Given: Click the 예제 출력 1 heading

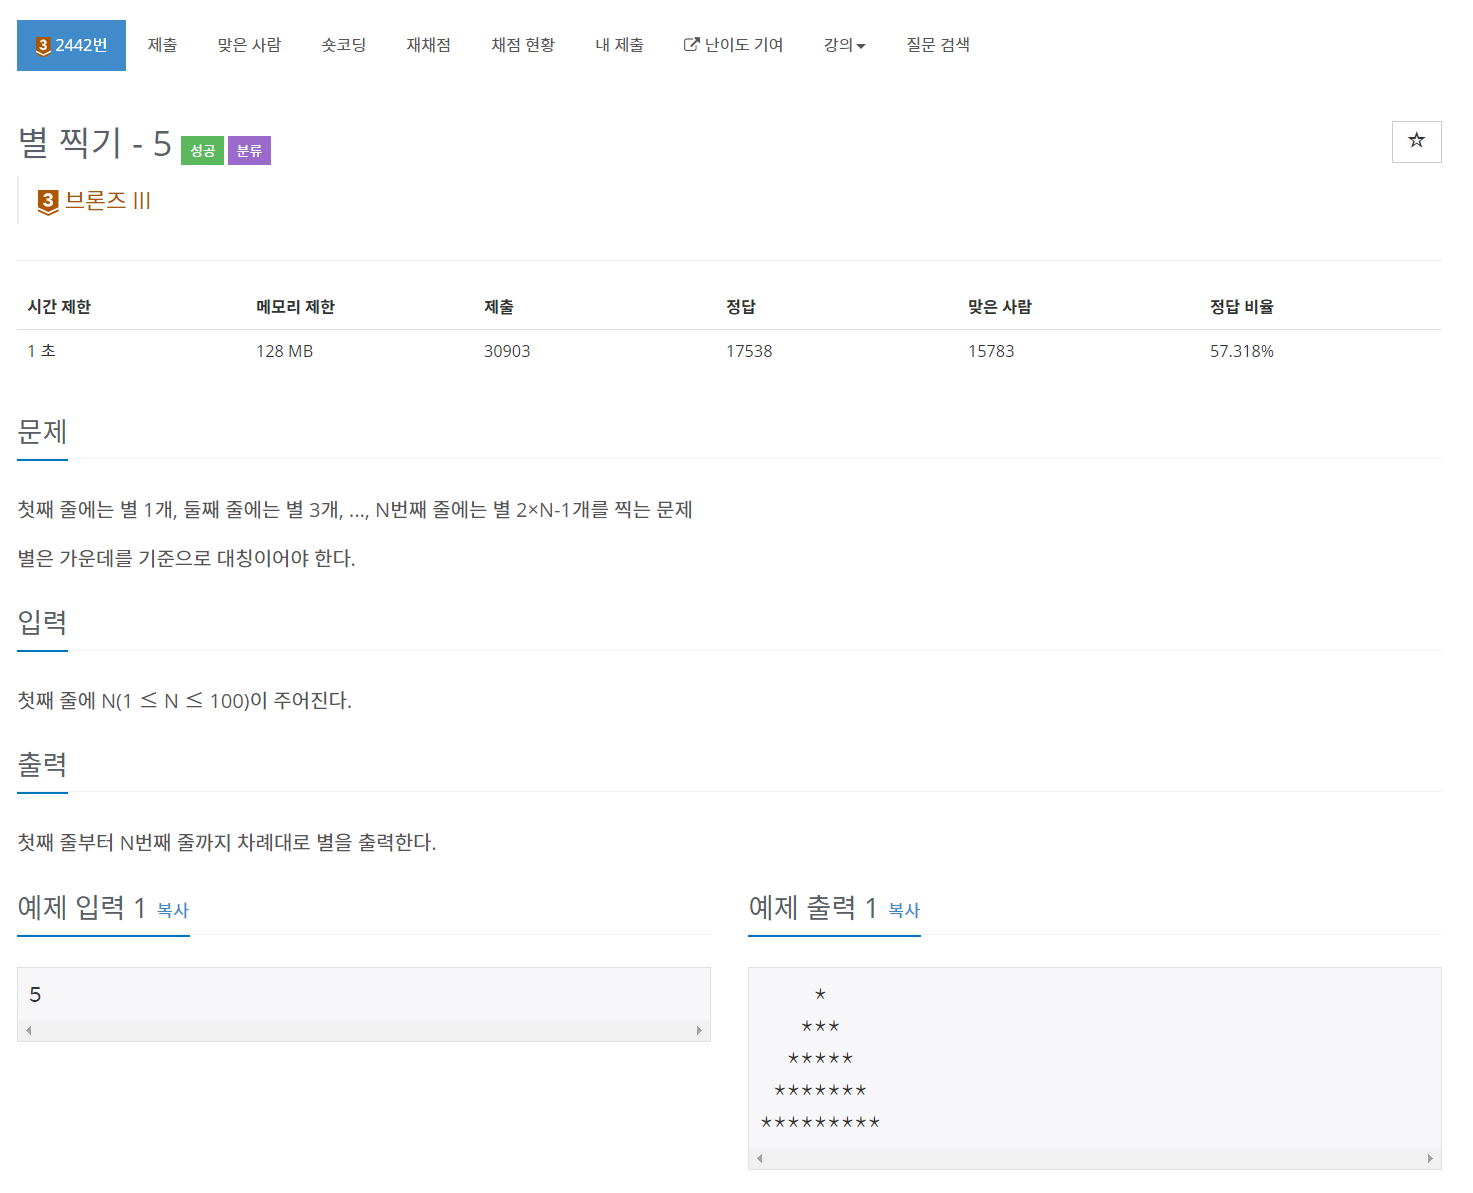Looking at the screenshot, I should coord(813,908).
